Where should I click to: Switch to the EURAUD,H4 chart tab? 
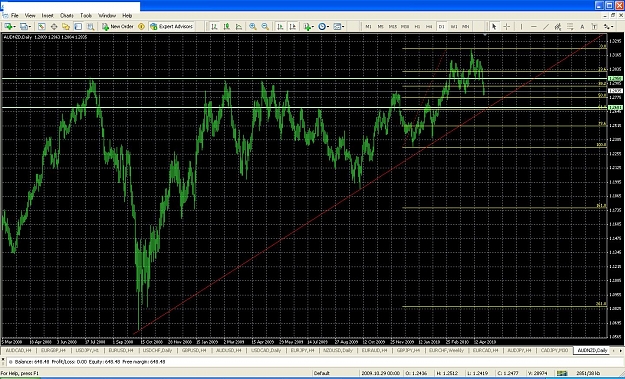pyautogui.click(x=375, y=350)
